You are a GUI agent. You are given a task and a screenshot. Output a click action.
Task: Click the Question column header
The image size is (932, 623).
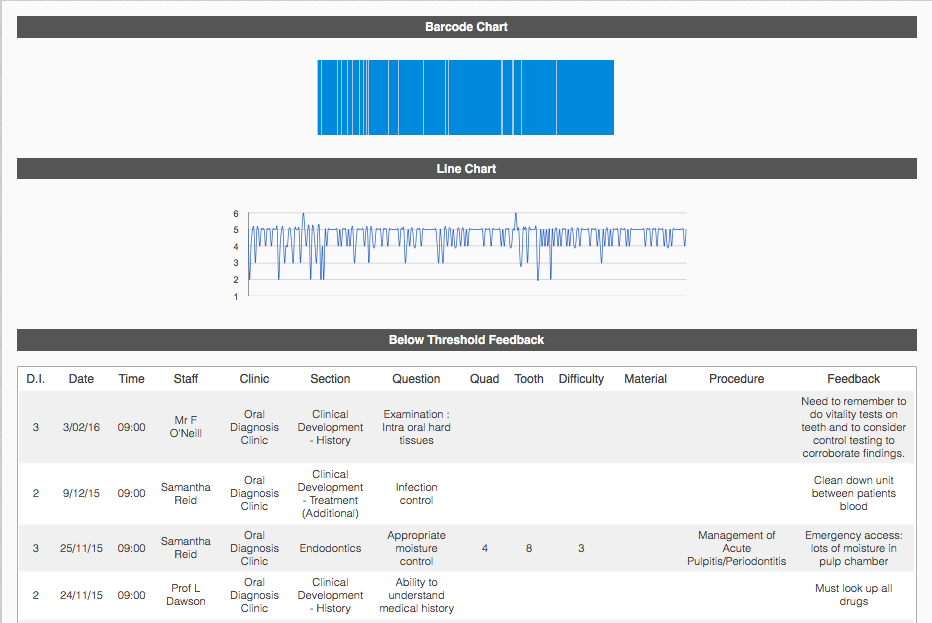pyautogui.click(x=416, y=379)
